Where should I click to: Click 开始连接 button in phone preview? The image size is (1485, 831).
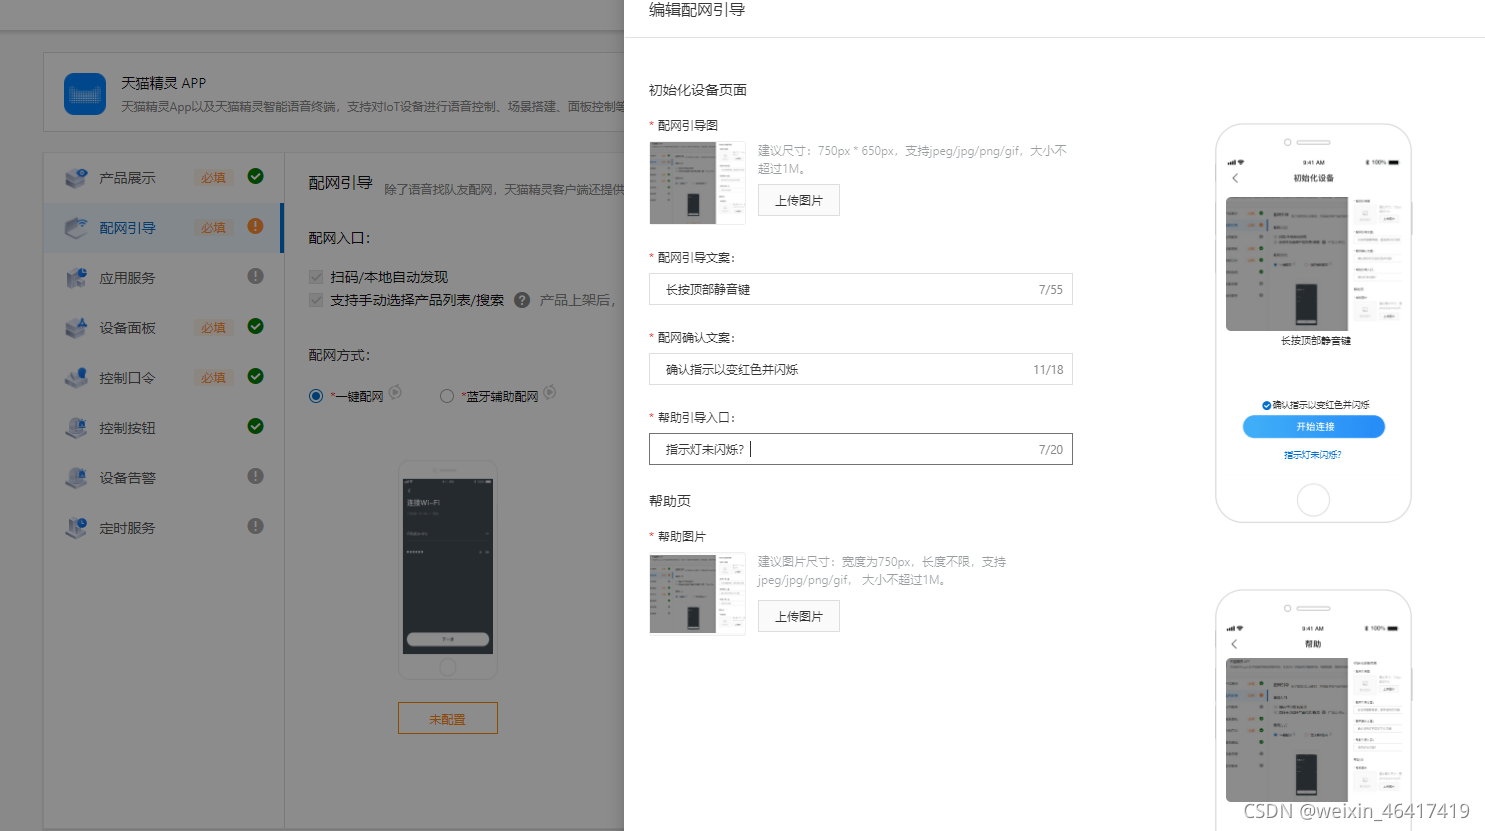pos(1314,427)
